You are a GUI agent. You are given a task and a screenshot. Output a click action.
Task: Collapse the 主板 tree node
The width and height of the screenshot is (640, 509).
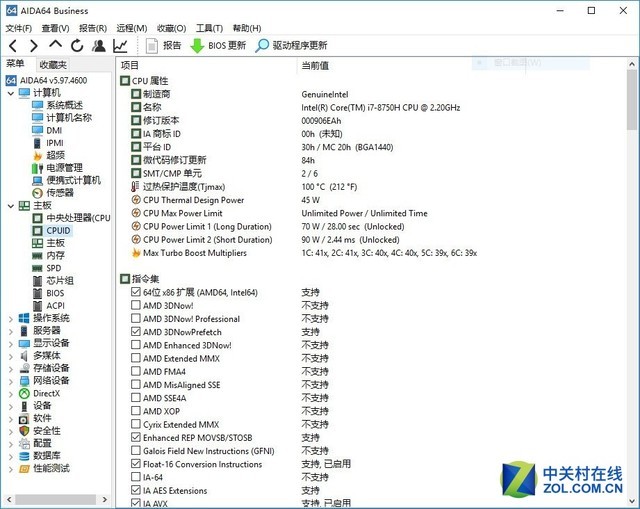point(11,206)
